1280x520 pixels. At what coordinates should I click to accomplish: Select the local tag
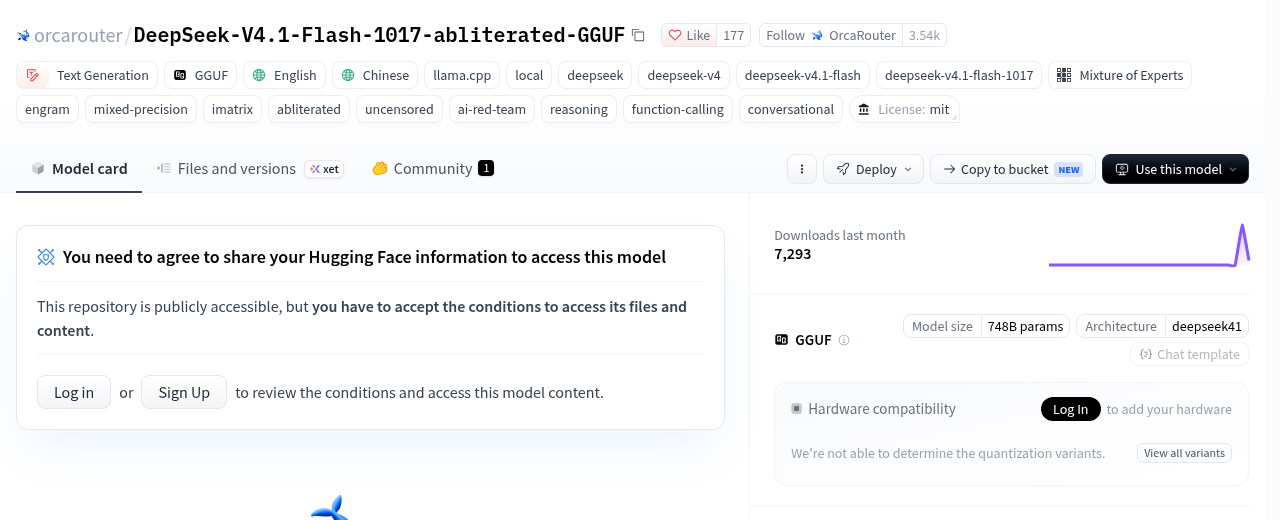tap(529, 75)
